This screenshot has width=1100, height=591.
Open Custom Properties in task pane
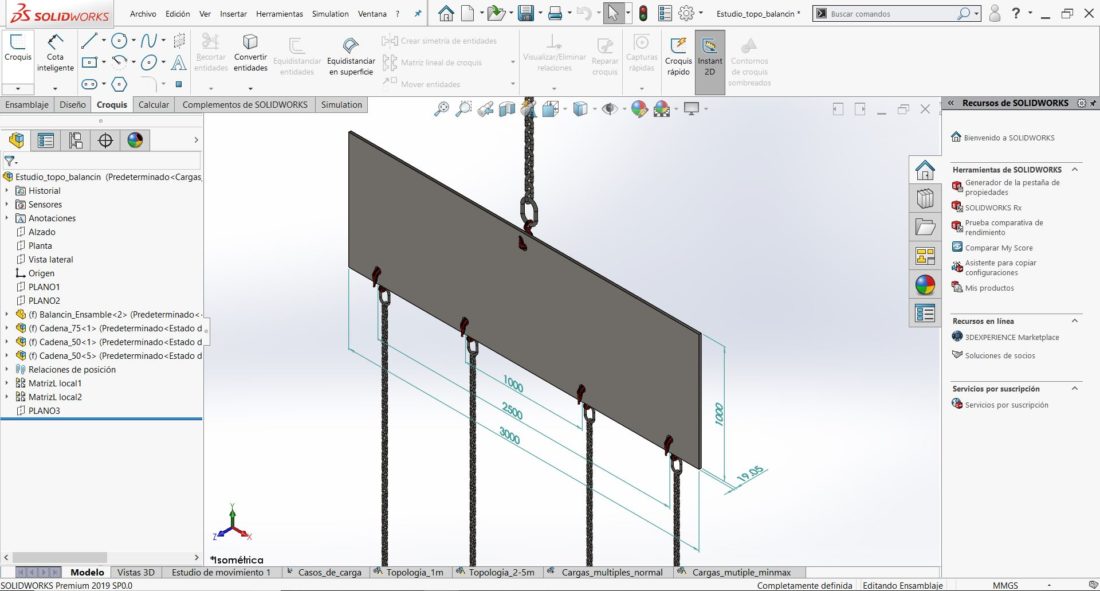pyautogui.click(x=925, y=314)
